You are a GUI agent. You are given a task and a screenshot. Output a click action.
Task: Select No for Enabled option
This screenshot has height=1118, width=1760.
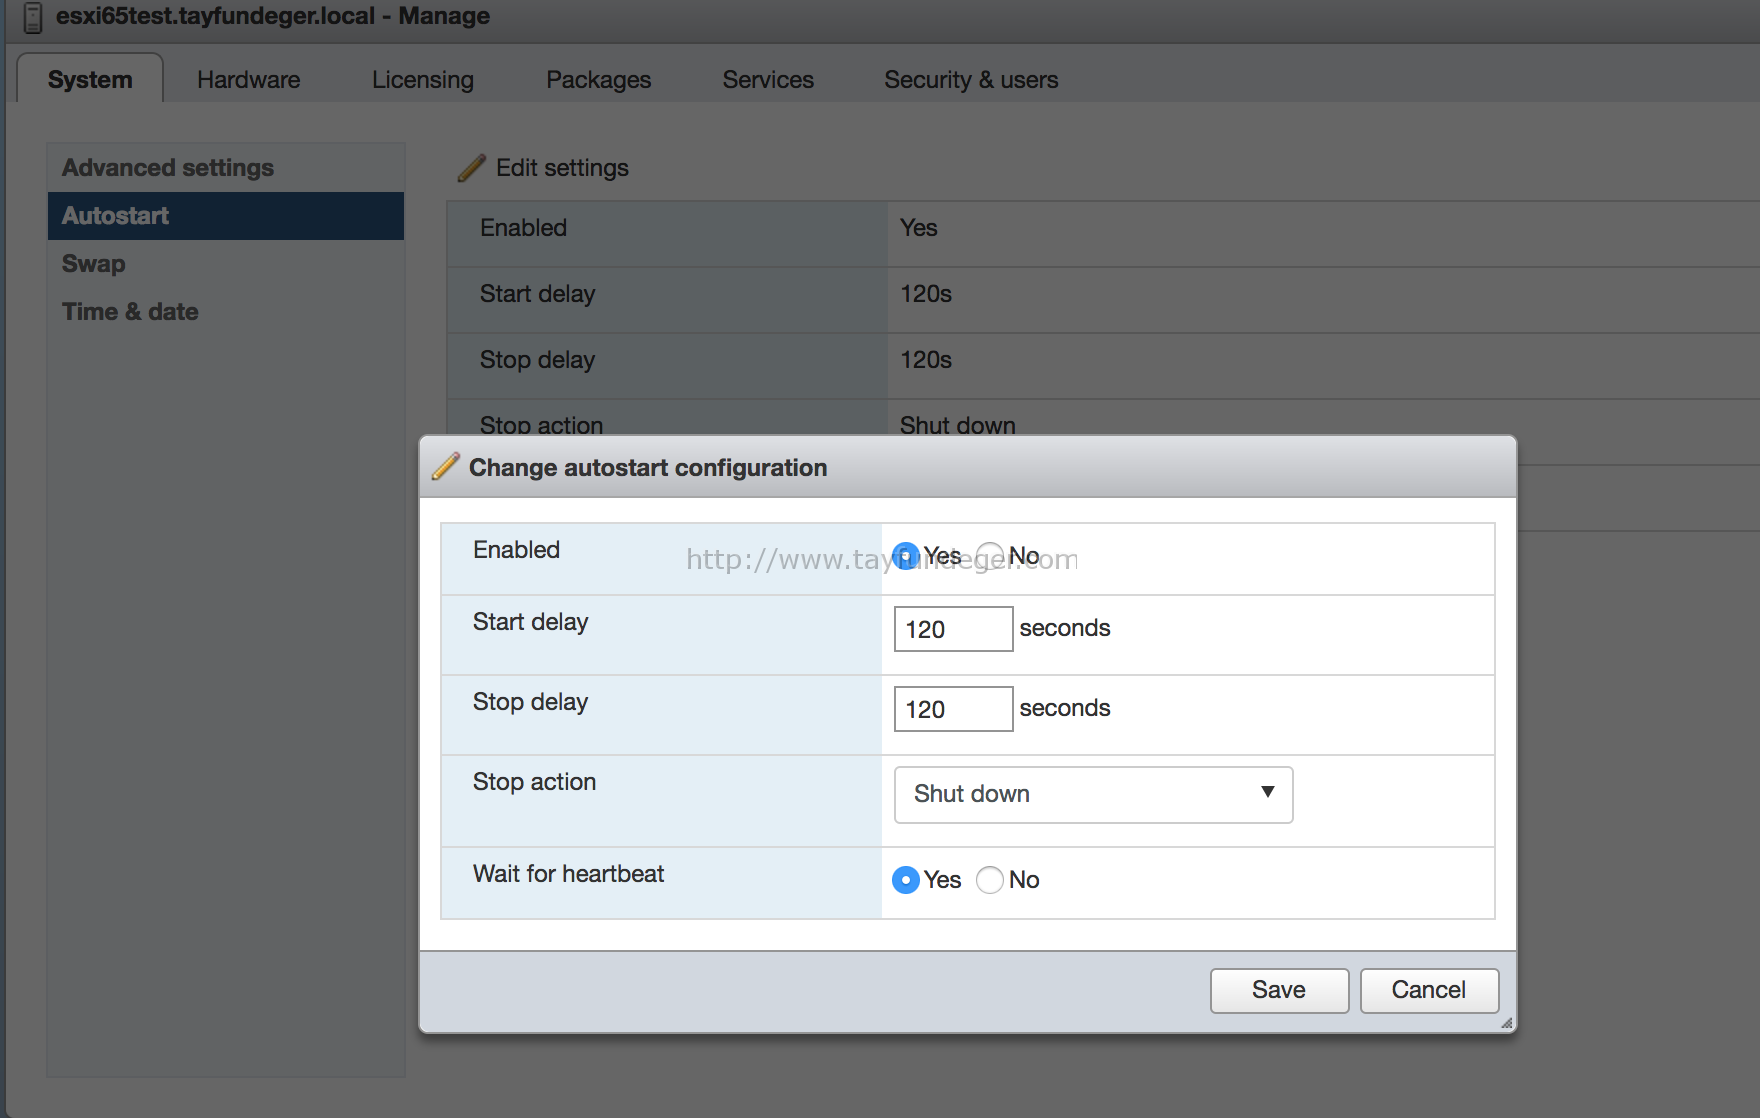point(990,556)
